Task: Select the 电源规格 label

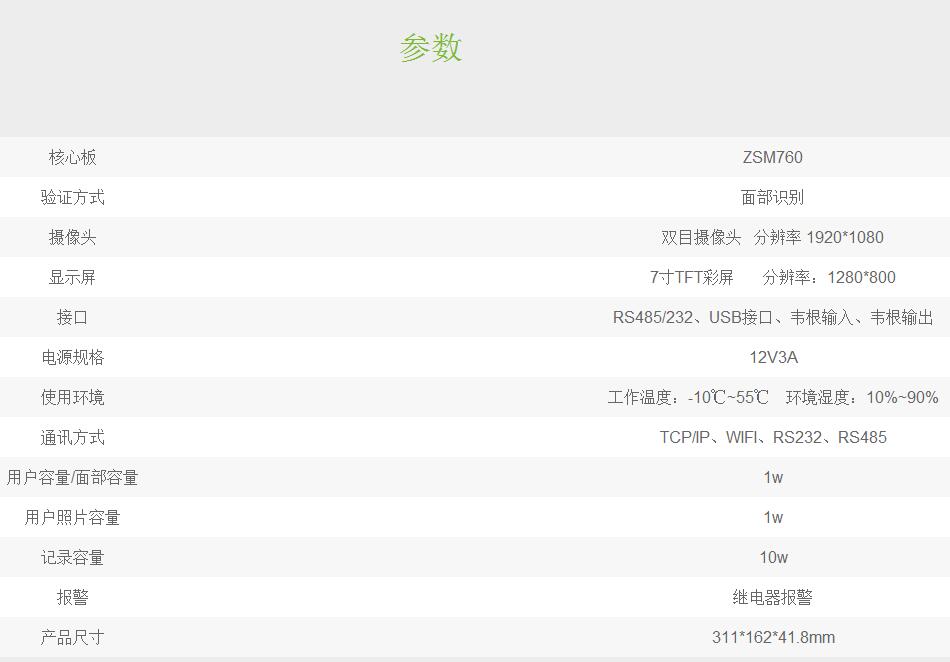Action: (x=72, y=357)
